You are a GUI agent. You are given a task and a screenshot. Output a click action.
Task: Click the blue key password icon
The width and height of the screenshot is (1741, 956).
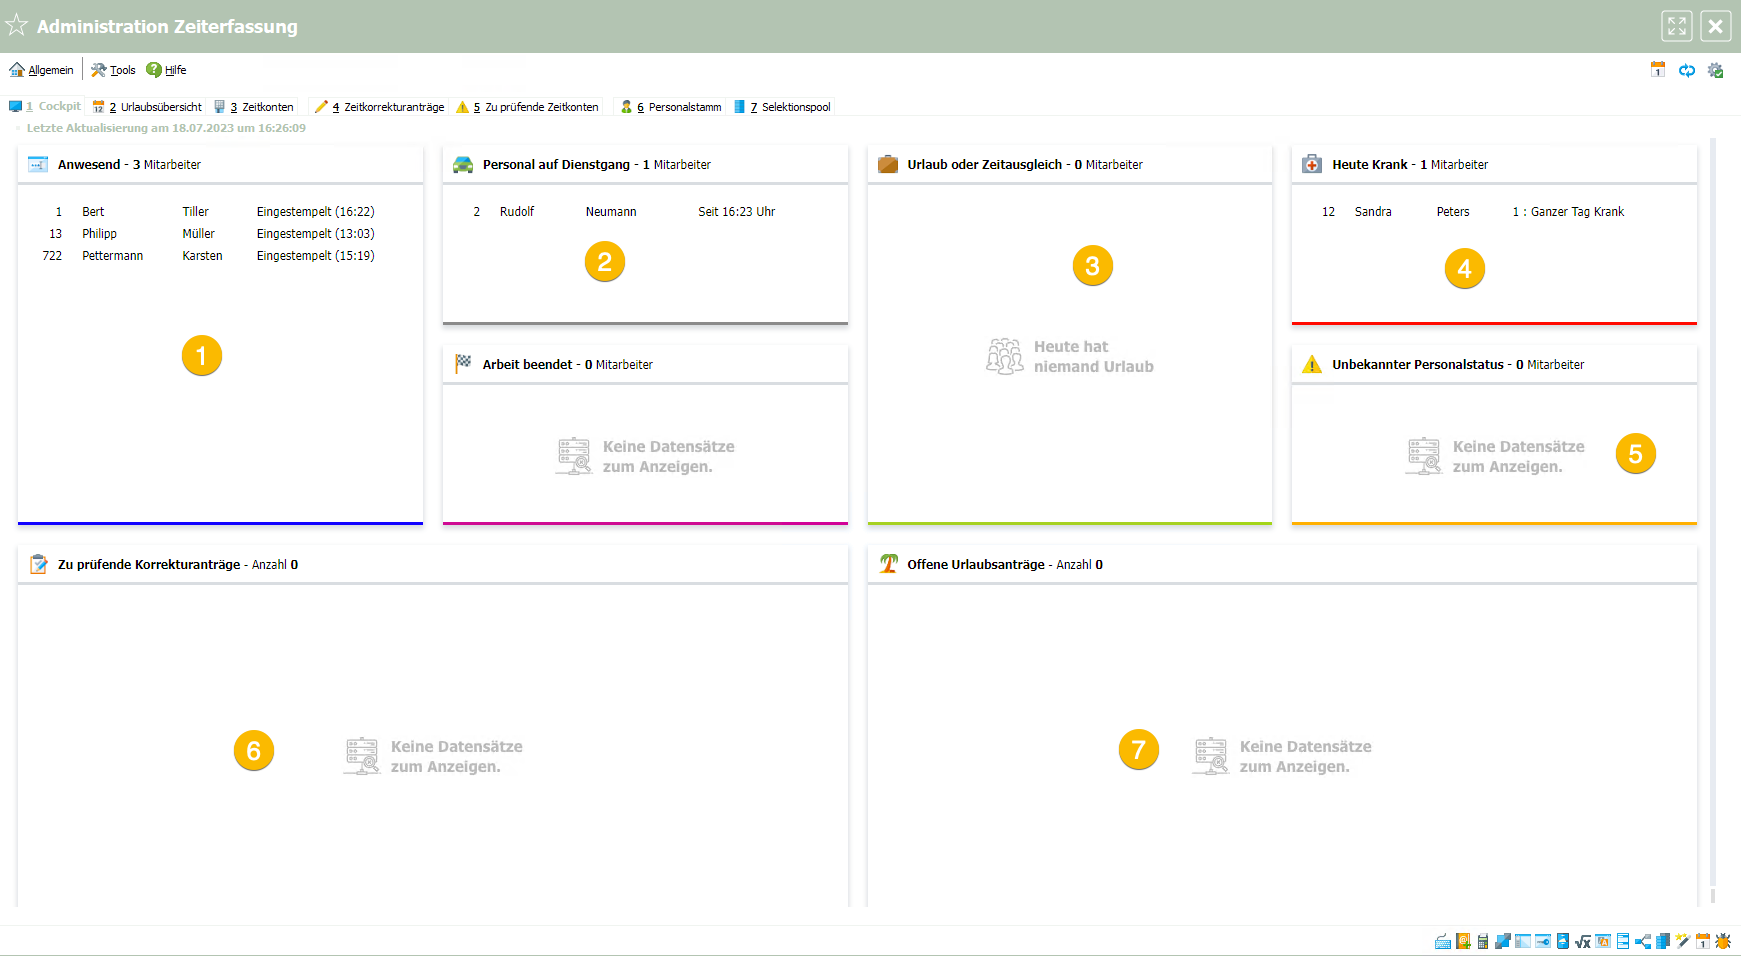tap(1543, 941)
